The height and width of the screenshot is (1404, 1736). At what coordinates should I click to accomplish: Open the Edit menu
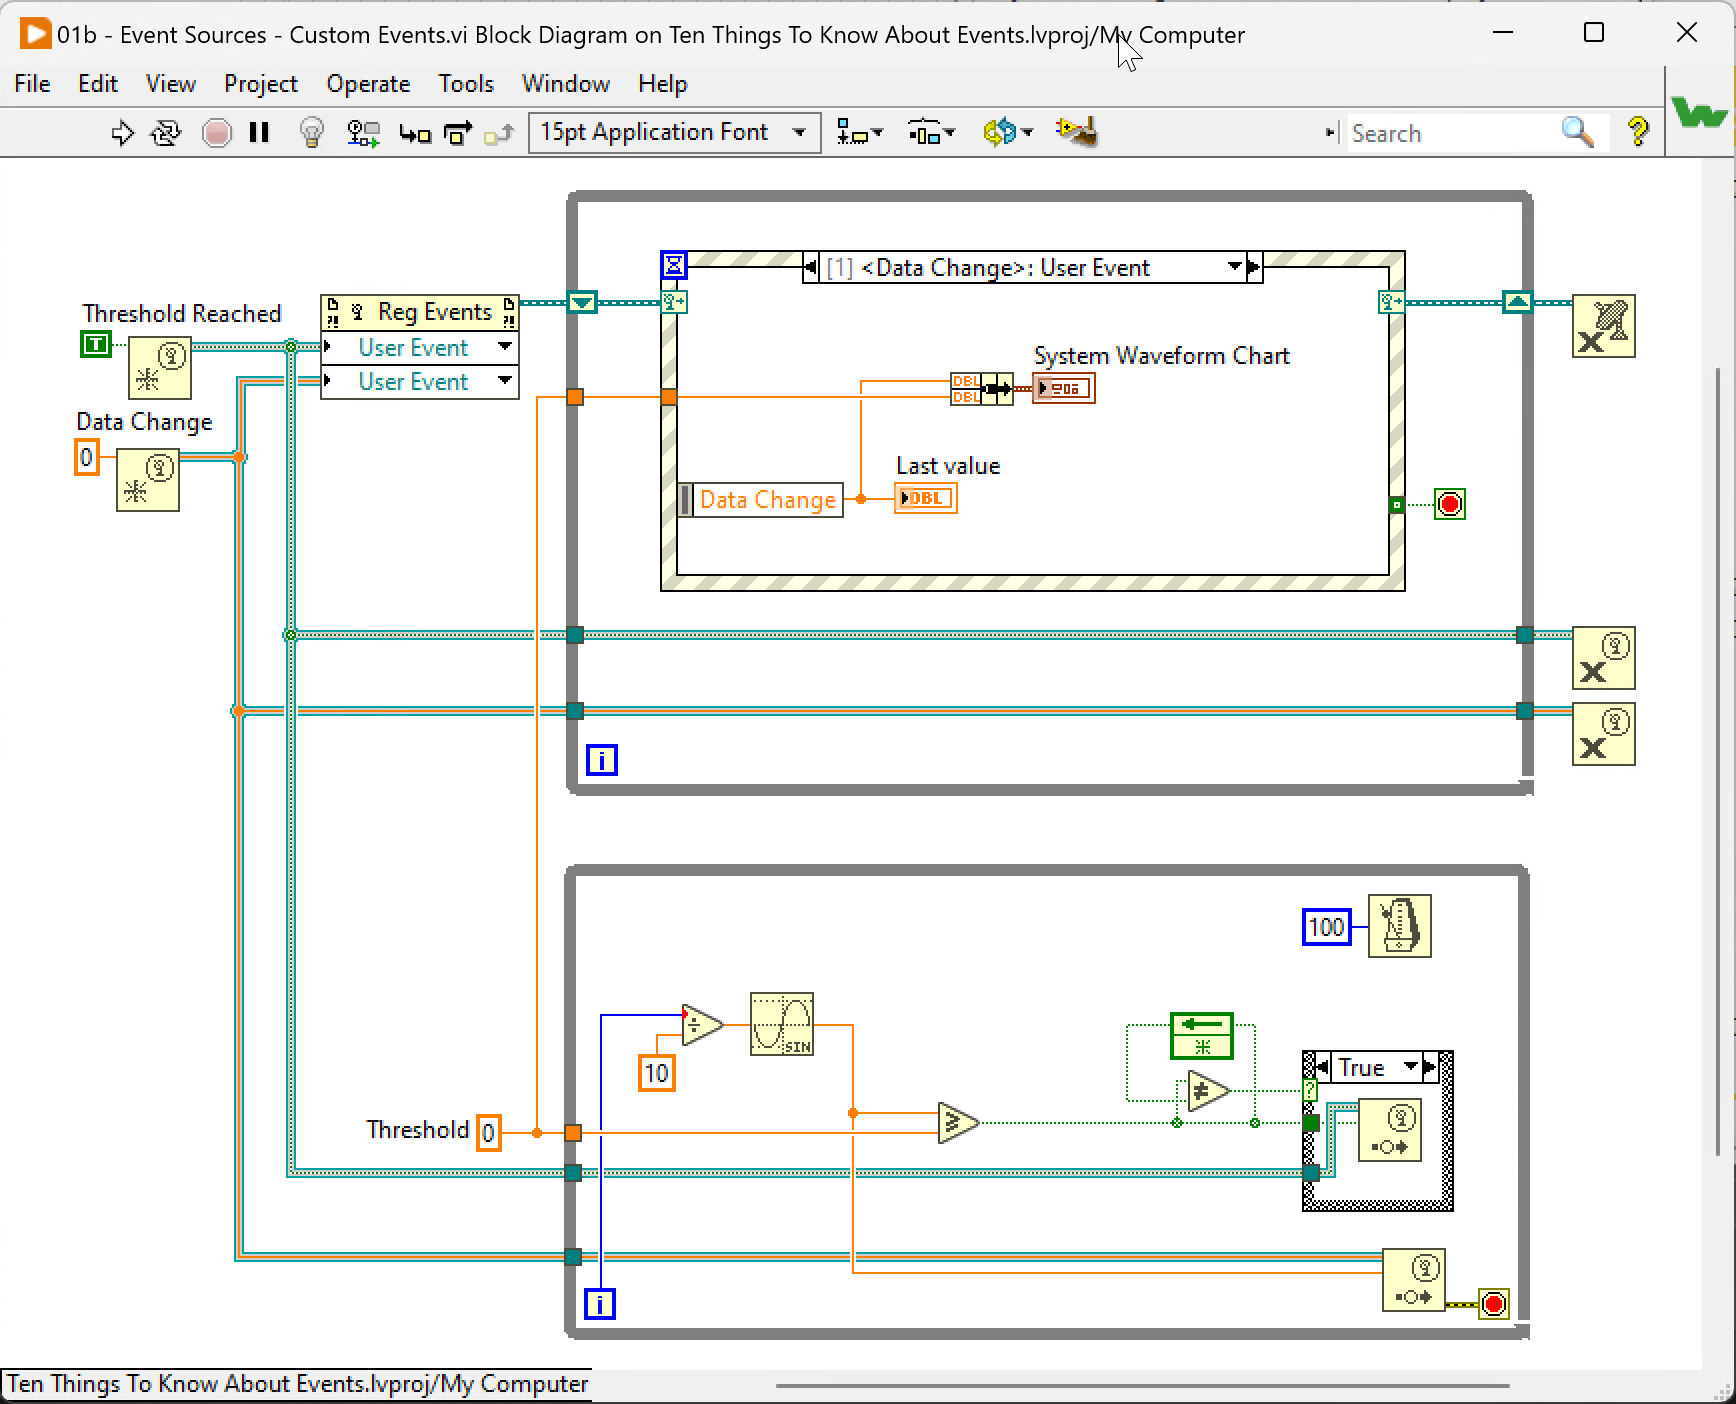(x=98, y=84)
